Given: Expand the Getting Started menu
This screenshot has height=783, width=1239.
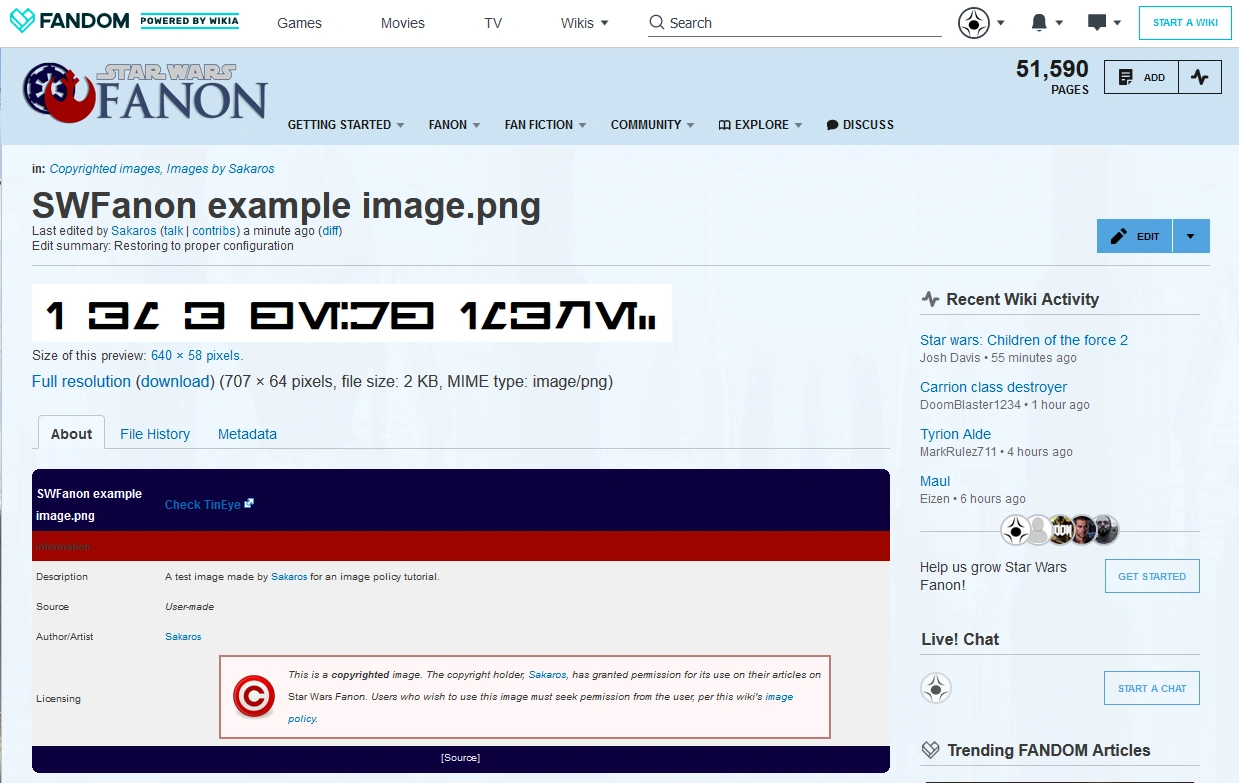Looking at the screenshot, I should [346, 125].
